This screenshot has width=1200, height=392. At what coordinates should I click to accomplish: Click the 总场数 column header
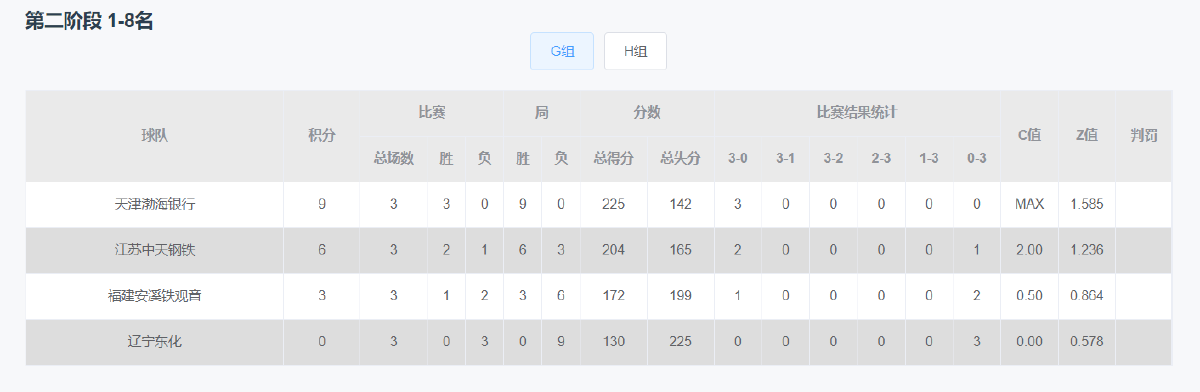tap(394, 158)
